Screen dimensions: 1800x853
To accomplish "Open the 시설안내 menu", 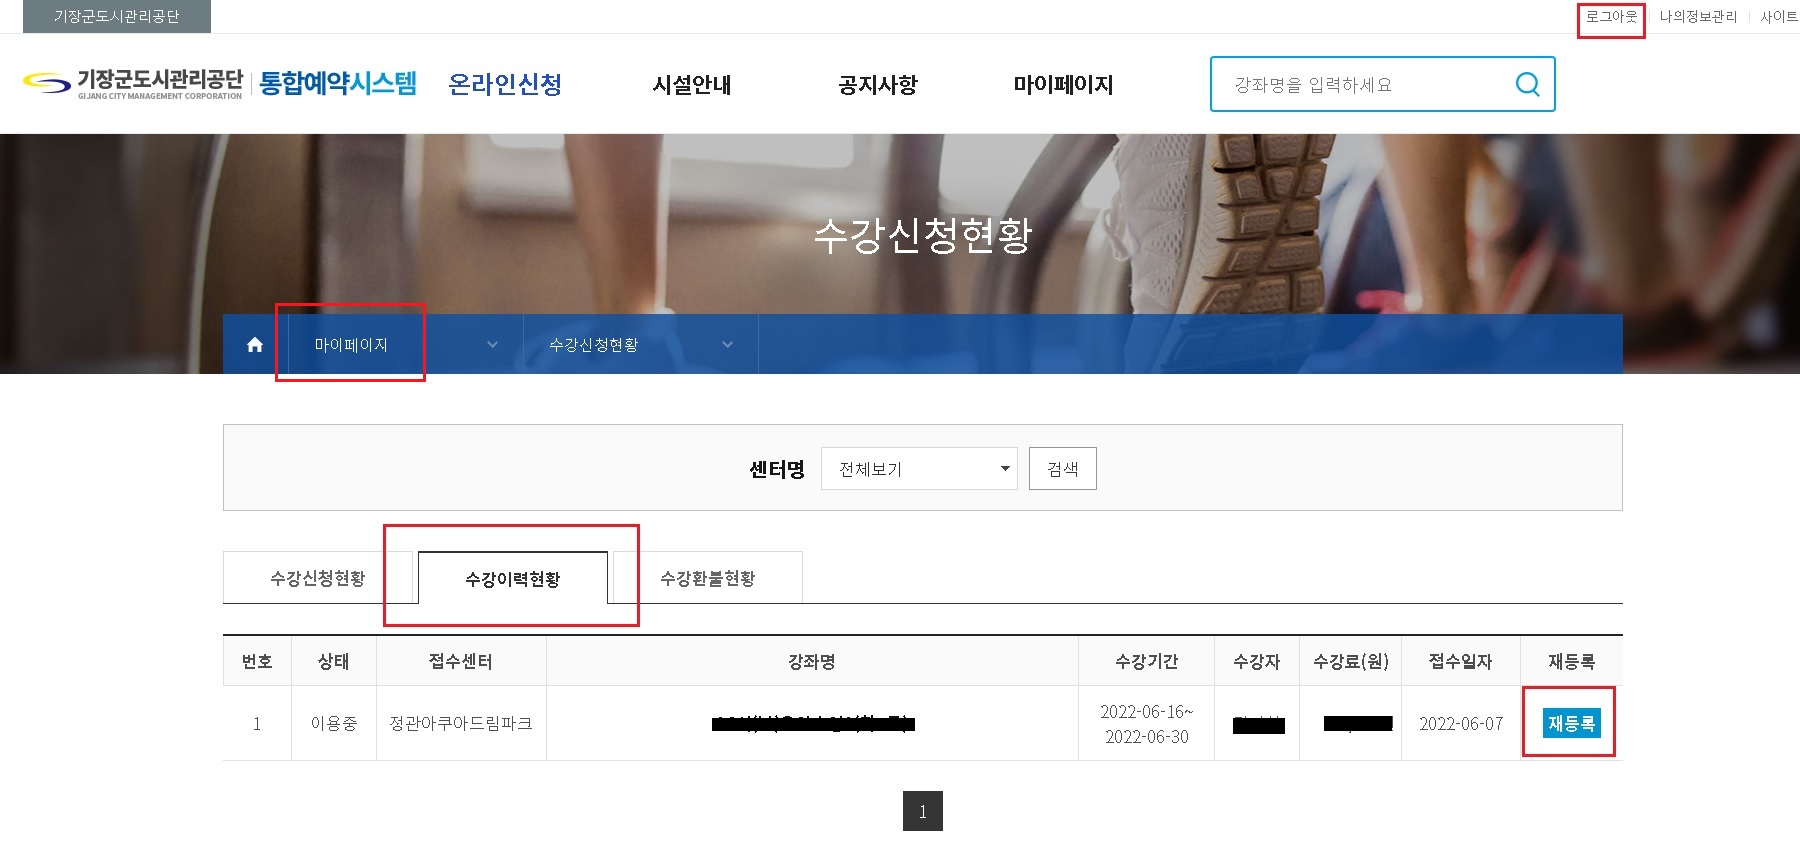I will [691, 85].
